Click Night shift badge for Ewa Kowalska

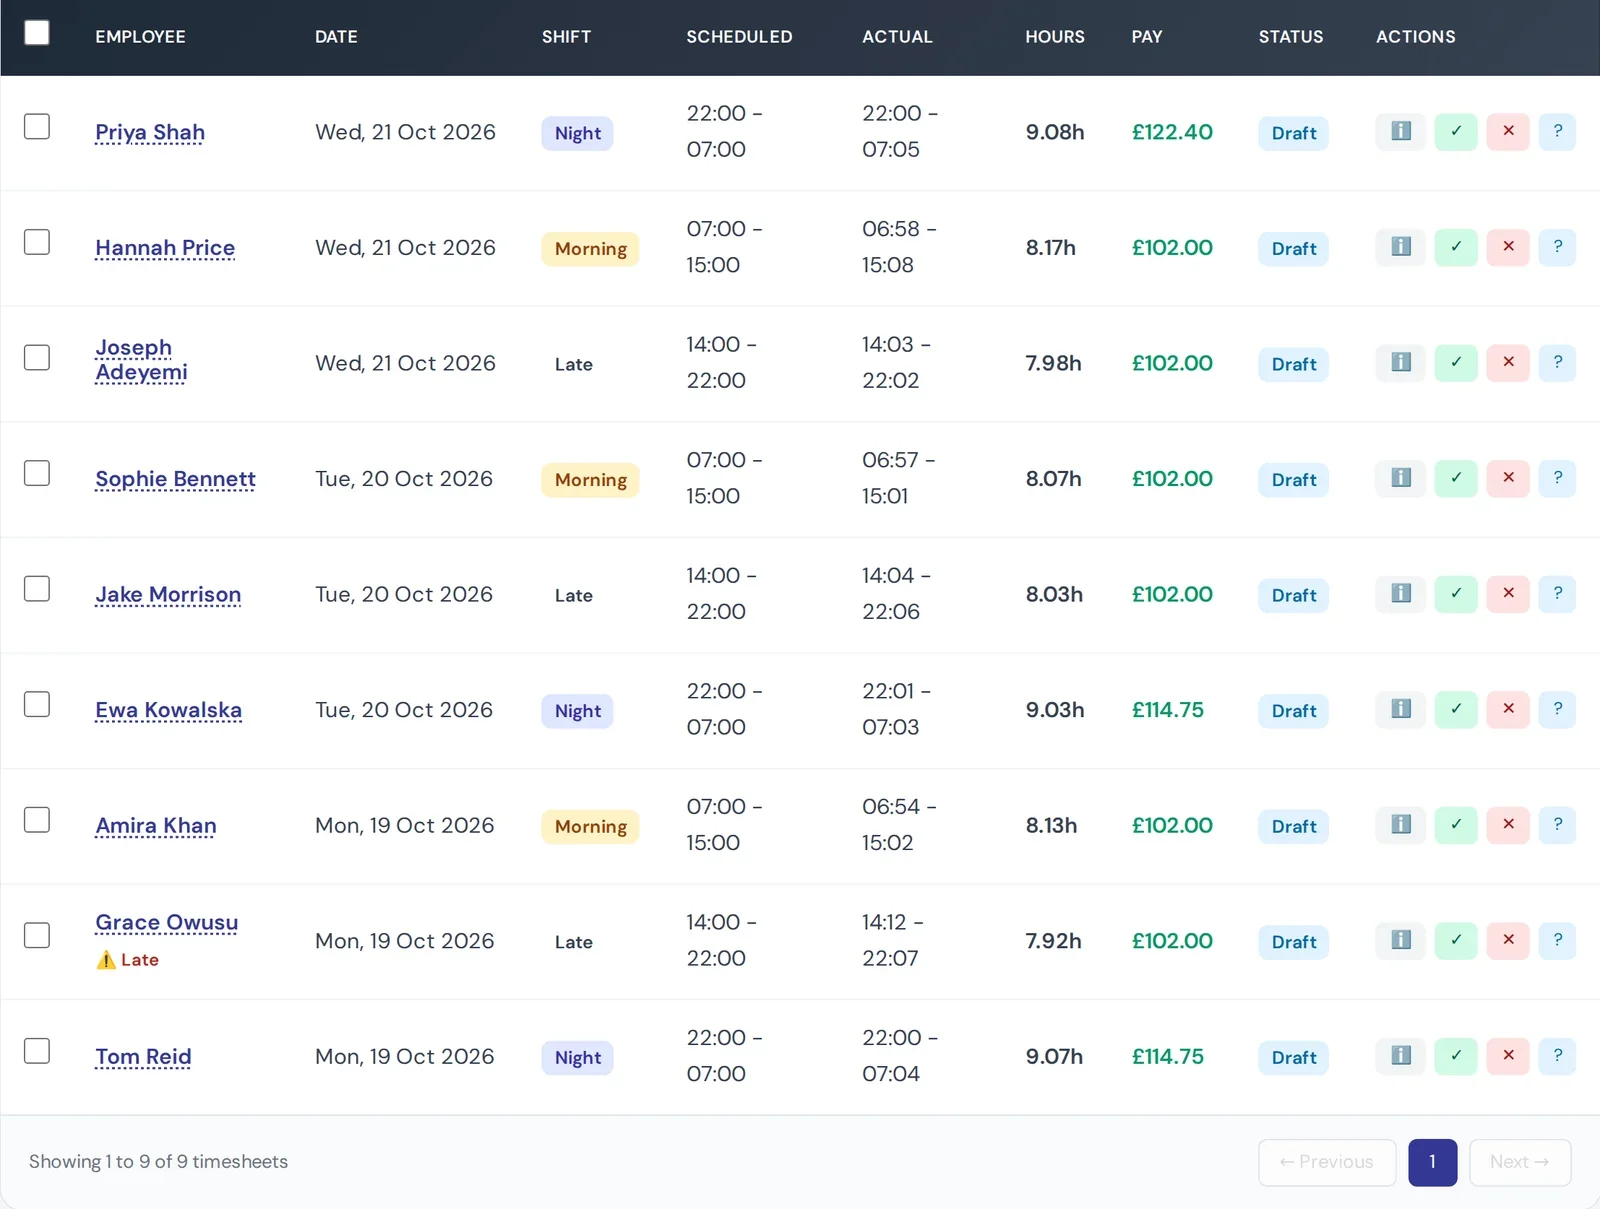point(578,711)
